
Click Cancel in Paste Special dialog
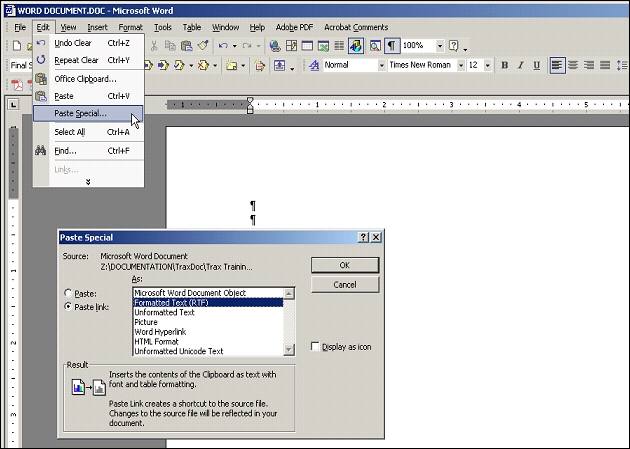pyautogui.click(x=345, y=285)
